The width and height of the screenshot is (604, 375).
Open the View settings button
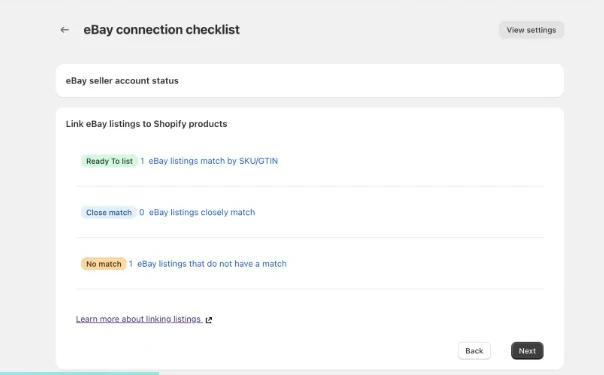point(531,30)
